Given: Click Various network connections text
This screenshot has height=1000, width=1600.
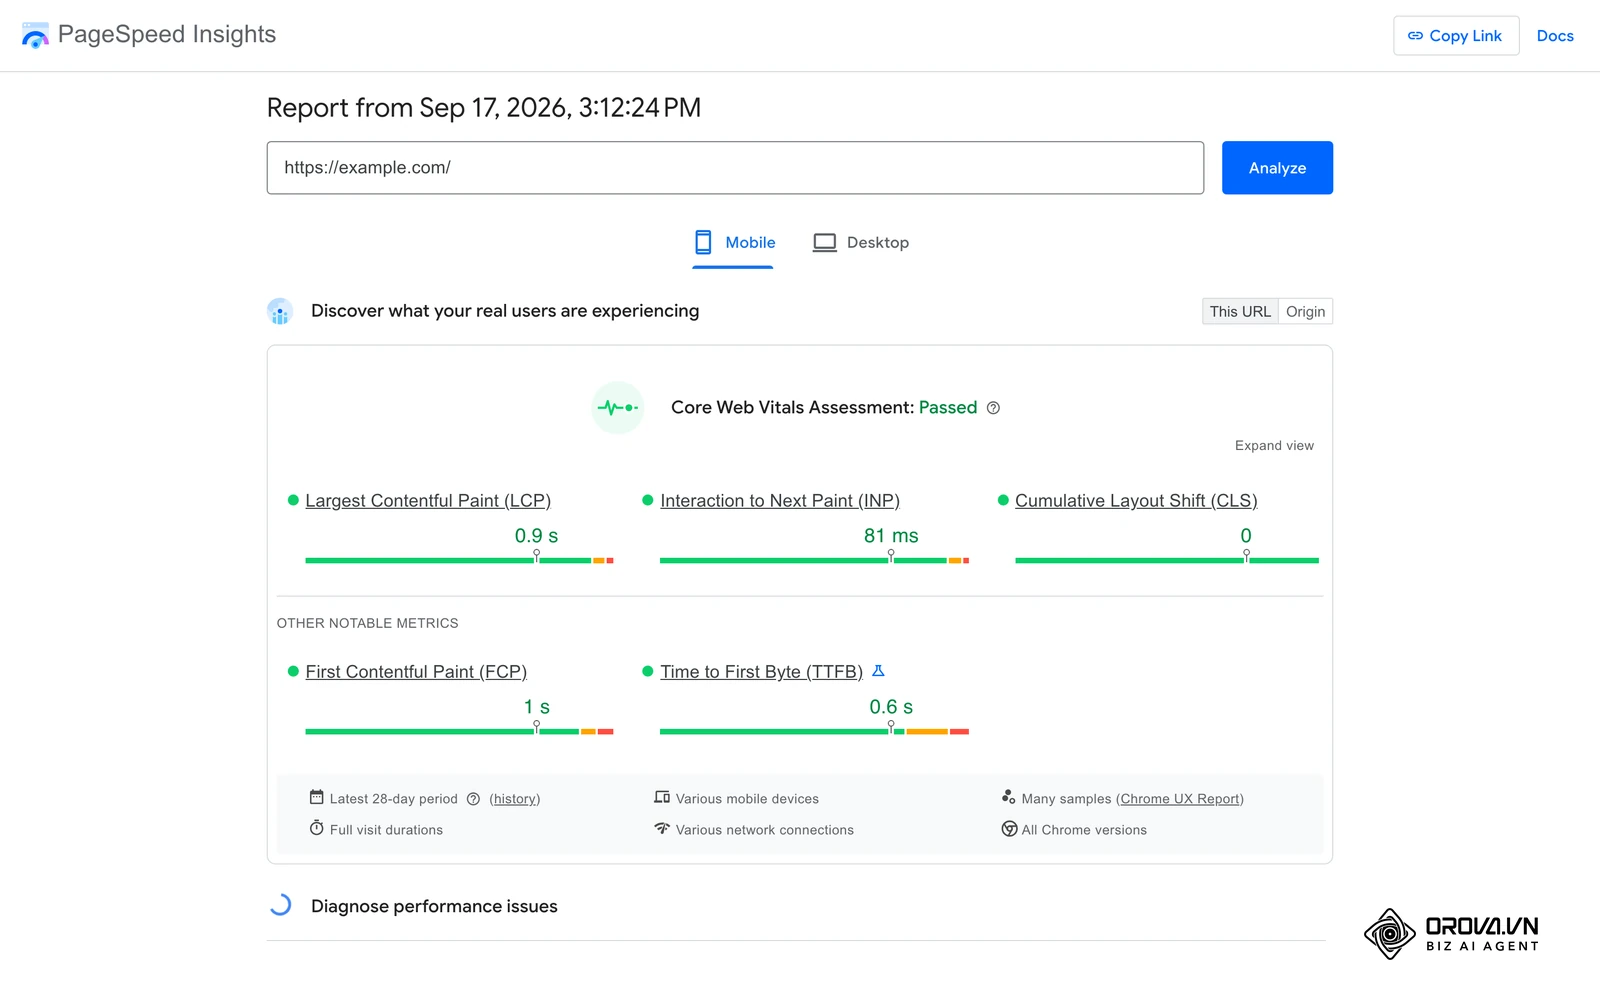Looking at the screenshot, I should 765,830.
